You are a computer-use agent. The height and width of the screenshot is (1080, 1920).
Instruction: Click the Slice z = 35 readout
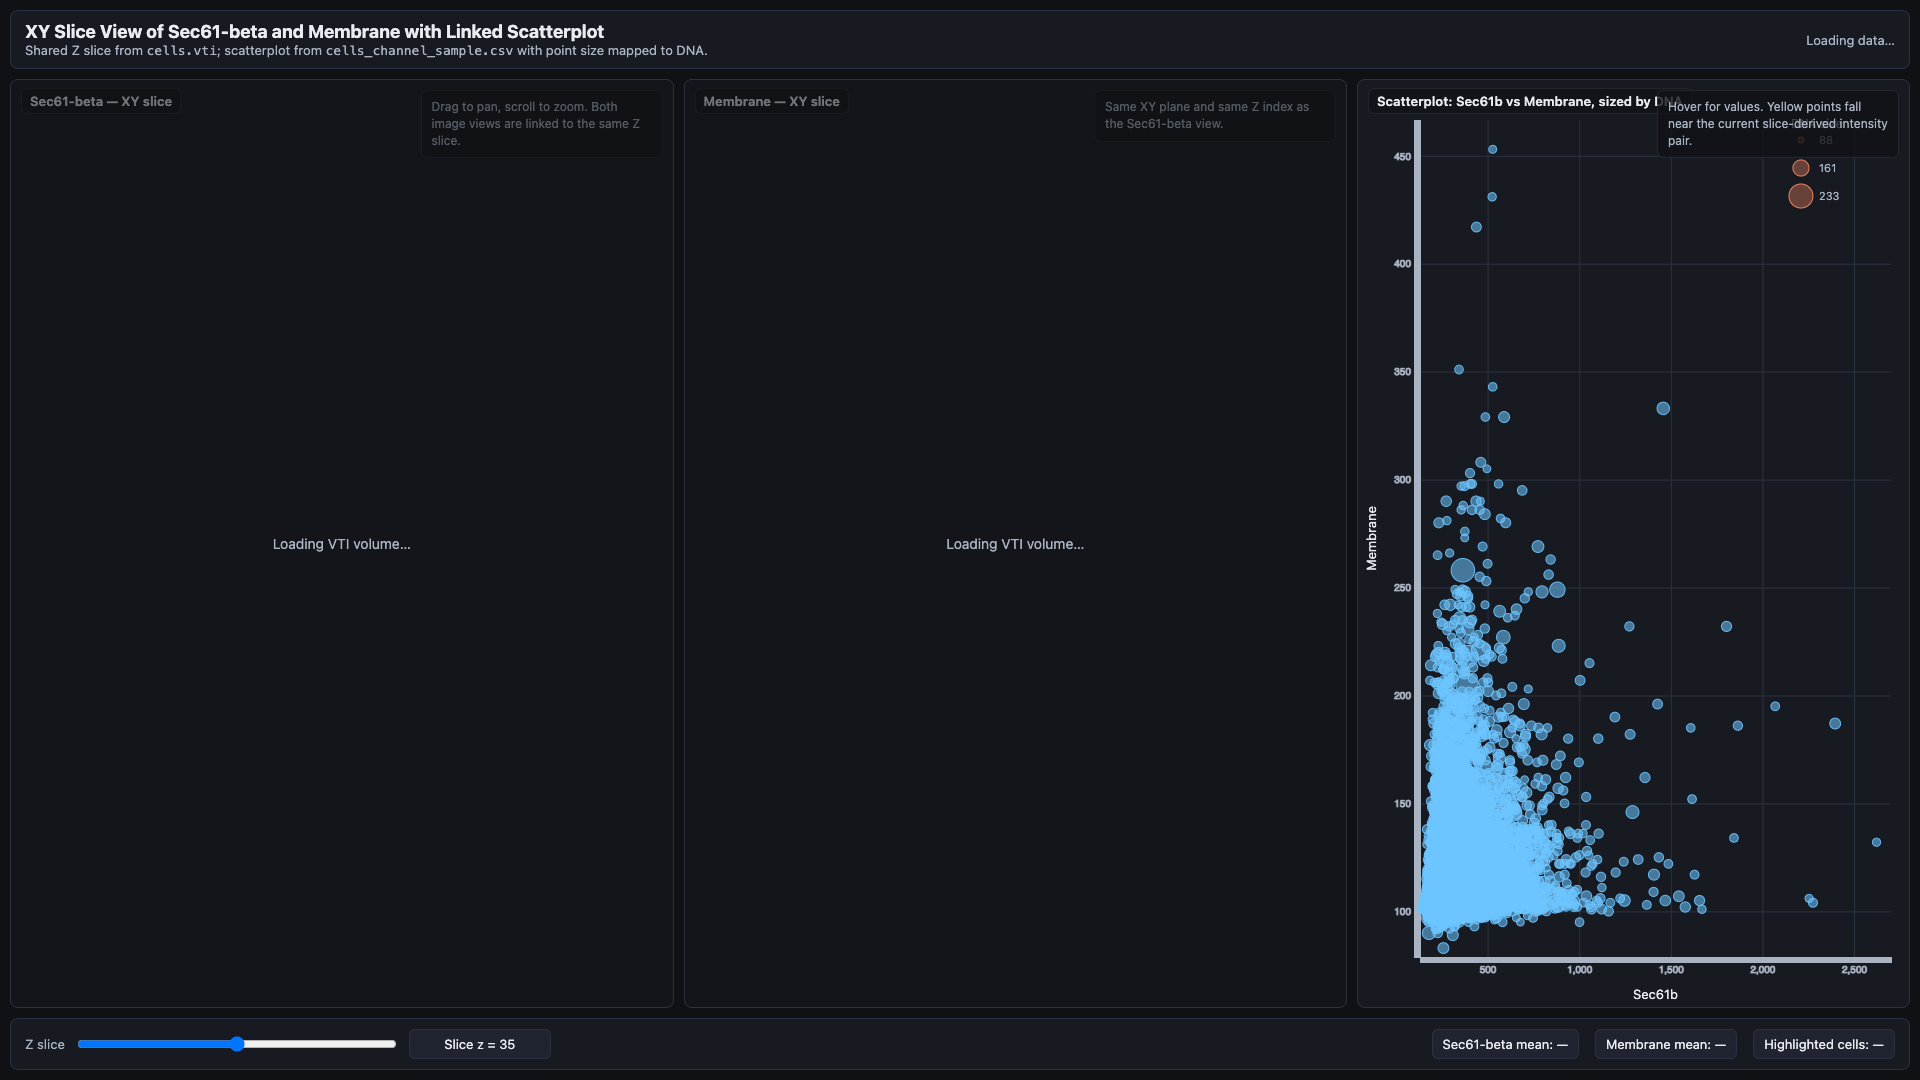coord(480,1044)
